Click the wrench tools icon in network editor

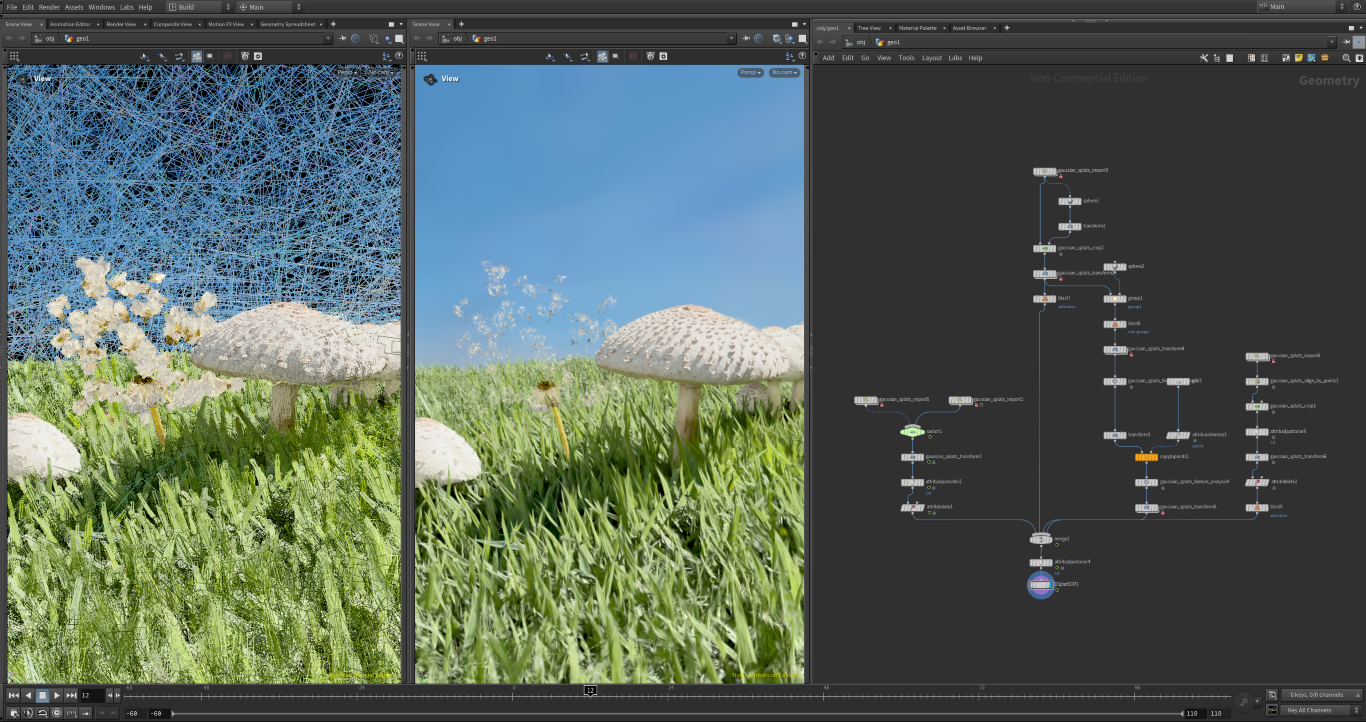point(1204,58)
